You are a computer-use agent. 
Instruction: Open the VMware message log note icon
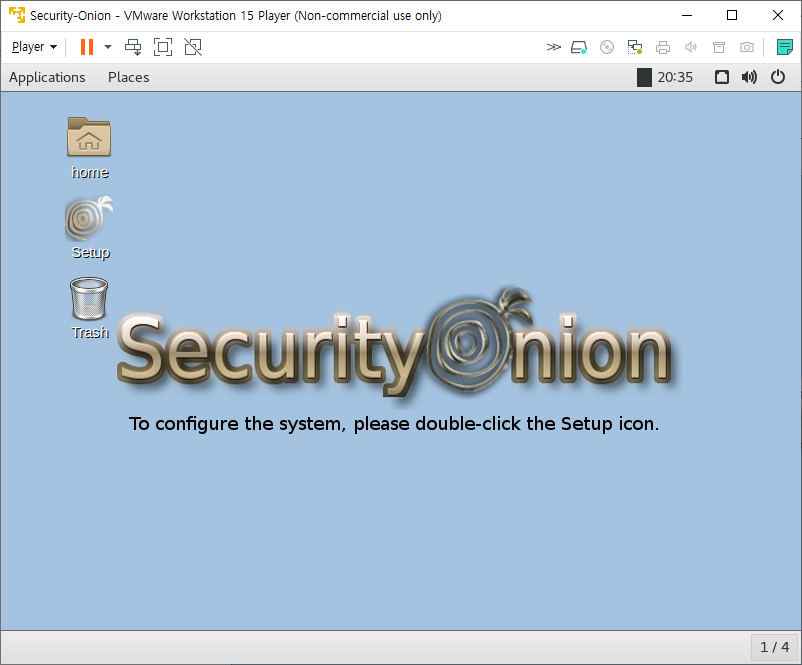tap(785, 47)
